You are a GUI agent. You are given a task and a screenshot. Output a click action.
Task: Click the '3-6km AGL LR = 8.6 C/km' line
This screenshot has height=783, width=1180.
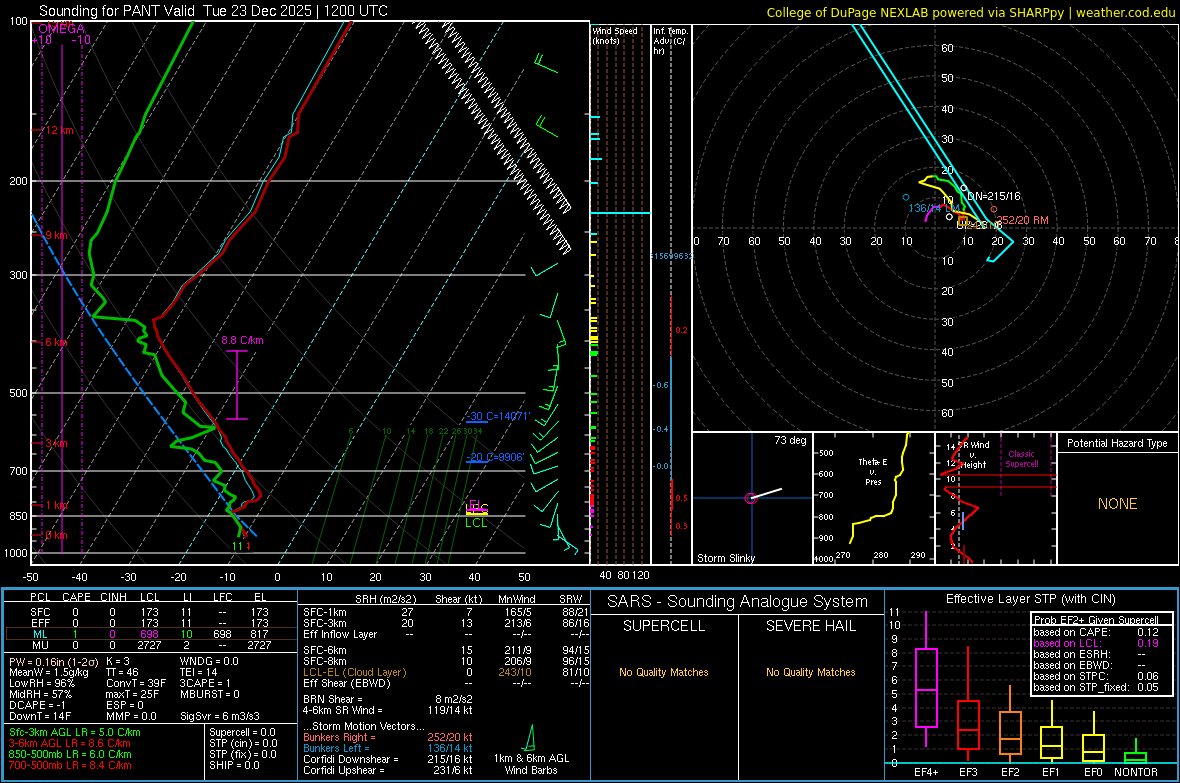point(70,743)
